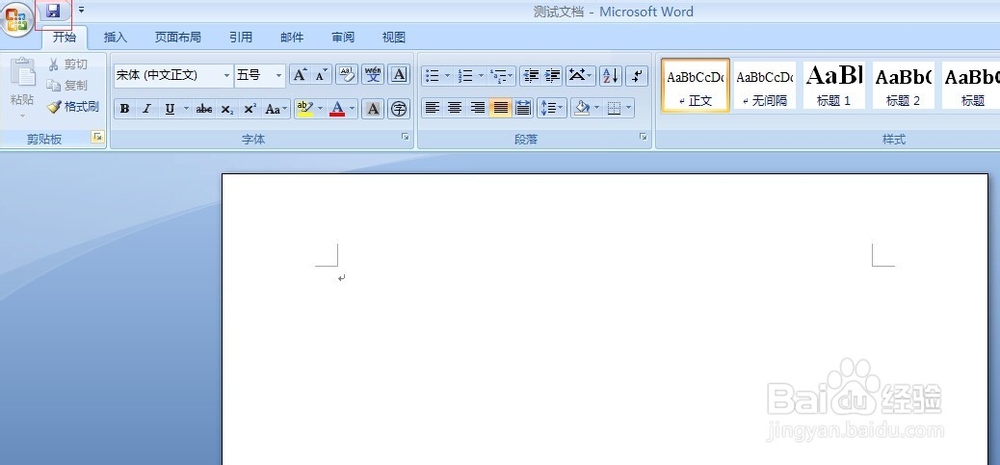Clear formatting with eraser icon

pyautogui.click(x=346, y=75)
